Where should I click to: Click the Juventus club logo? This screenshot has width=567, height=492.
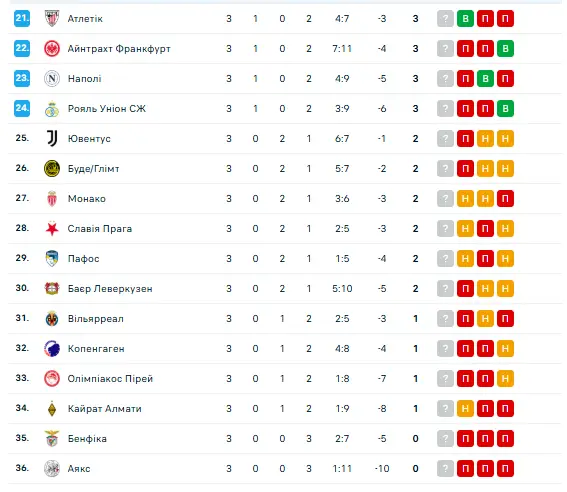(52, 138)
